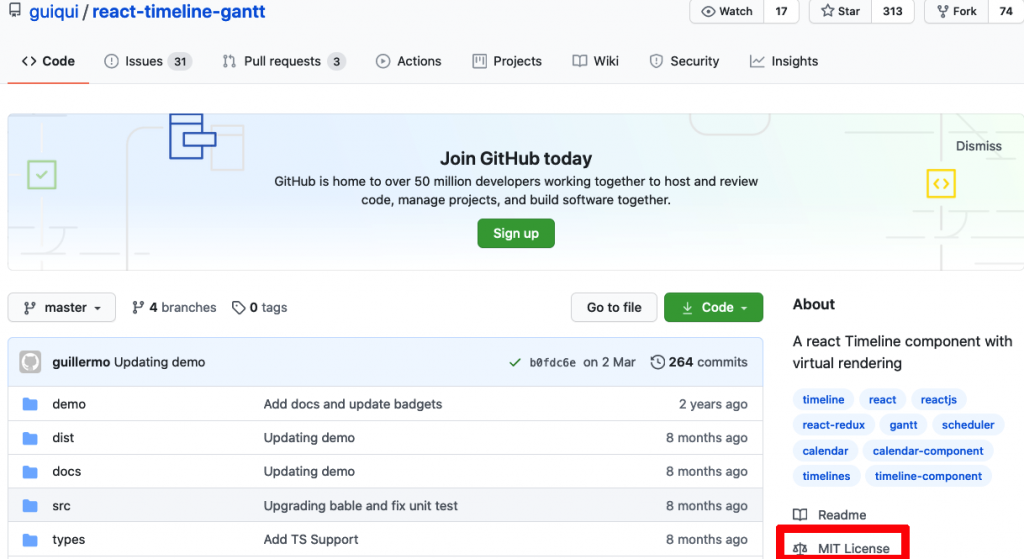
Task: Select the calendar-component topic tag
Action: tap(928, 451)
